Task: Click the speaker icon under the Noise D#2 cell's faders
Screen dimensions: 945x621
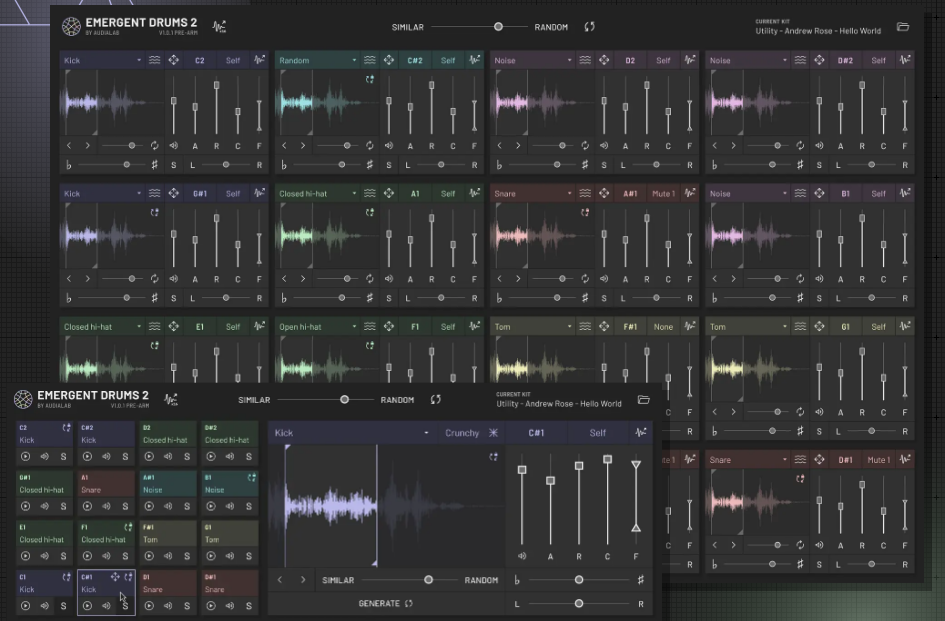Action: tap(819, 145)
